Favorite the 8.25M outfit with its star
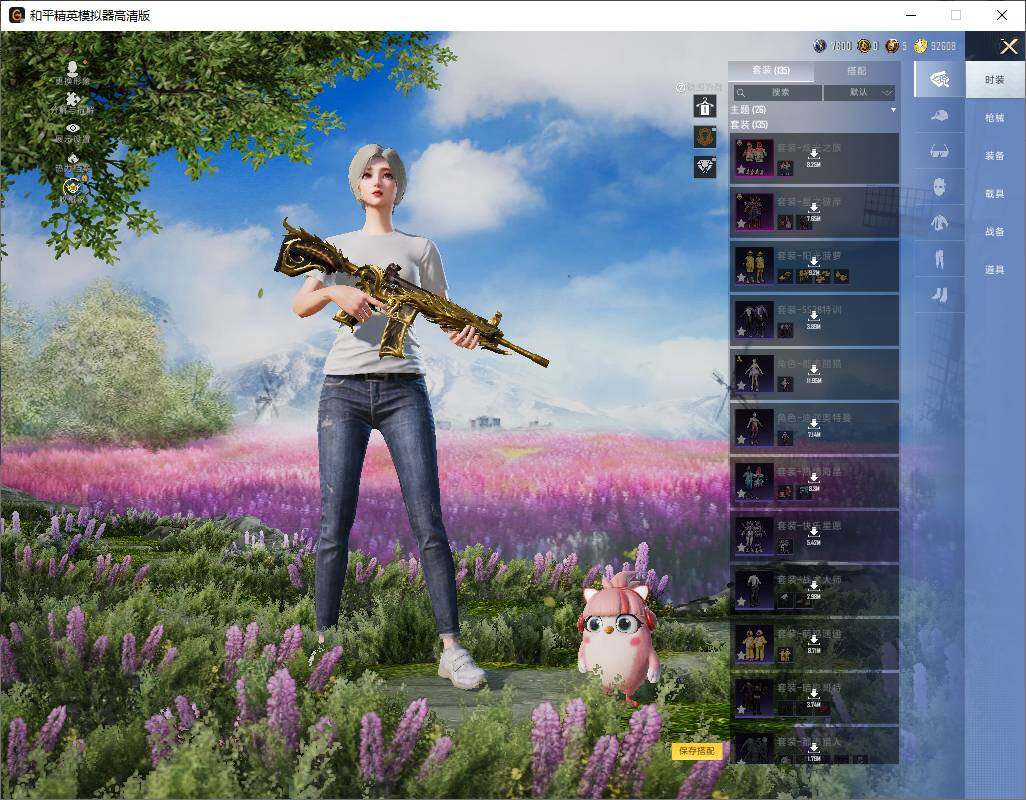The image size is (1026, 800). point(741,169)
